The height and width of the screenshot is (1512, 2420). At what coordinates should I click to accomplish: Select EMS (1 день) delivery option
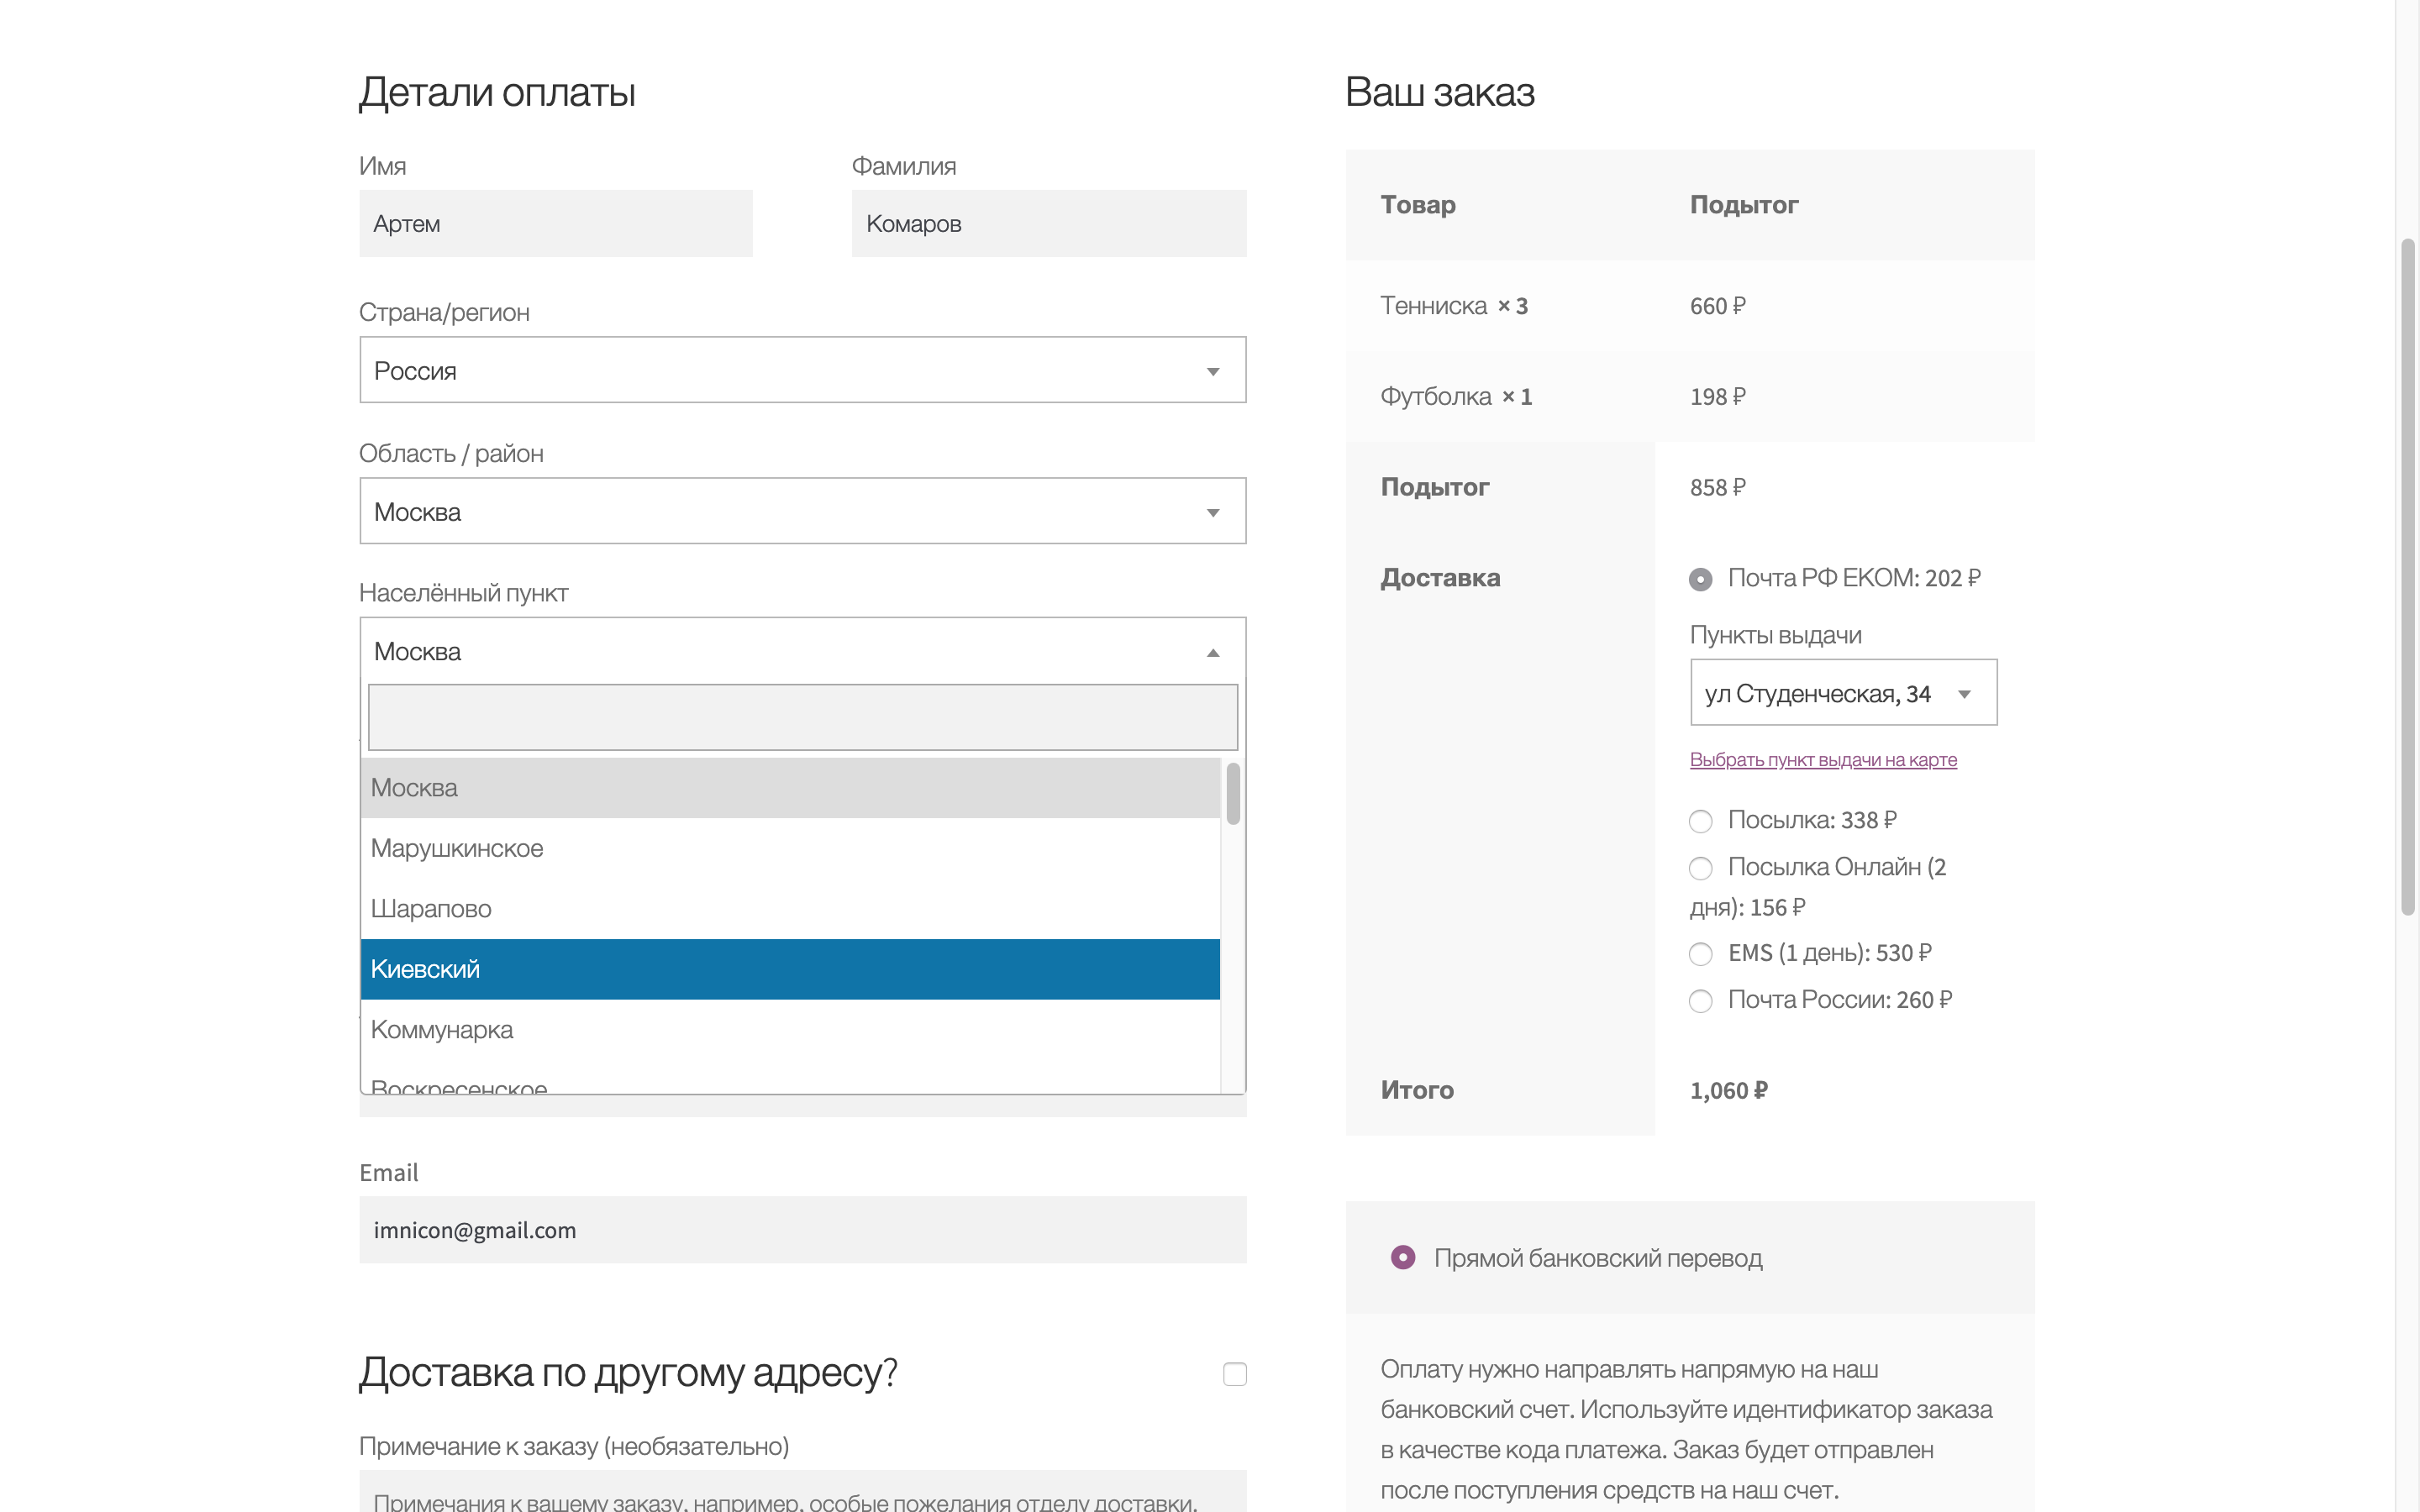[1700, 954]
